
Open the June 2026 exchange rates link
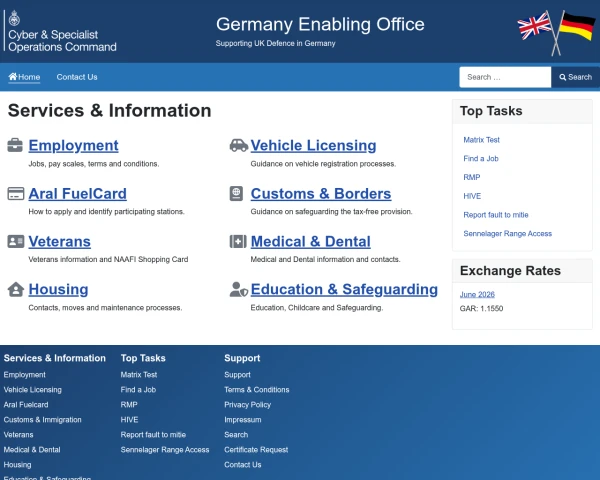tap(477, 294)
